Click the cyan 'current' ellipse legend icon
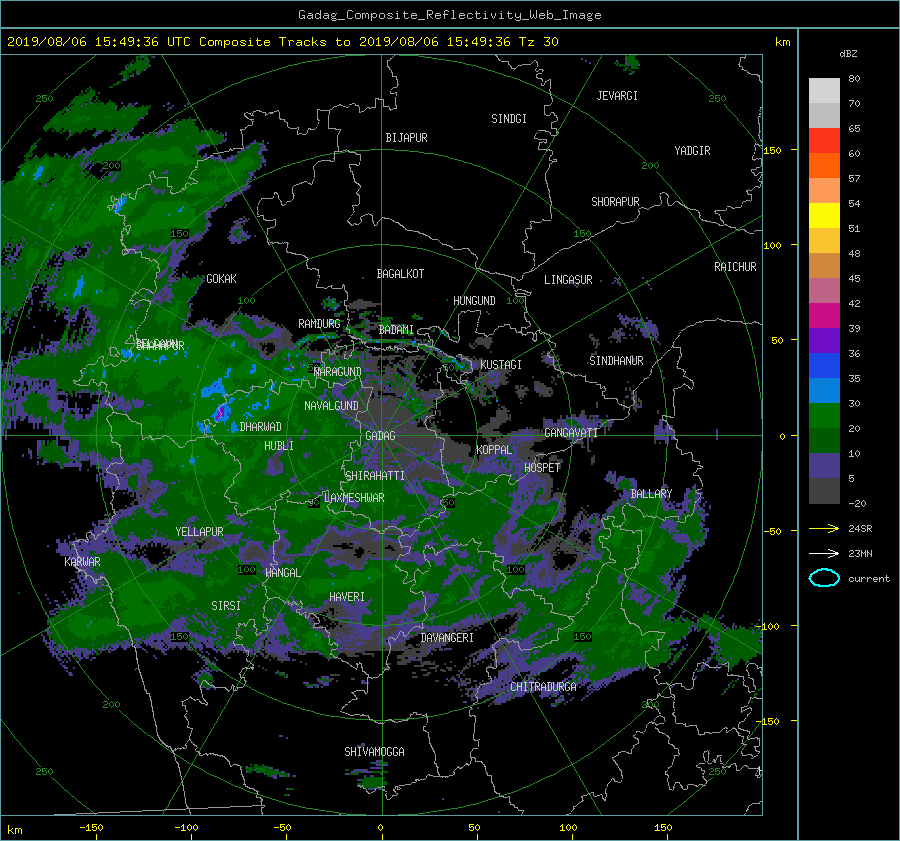 [x=824, y=578]
